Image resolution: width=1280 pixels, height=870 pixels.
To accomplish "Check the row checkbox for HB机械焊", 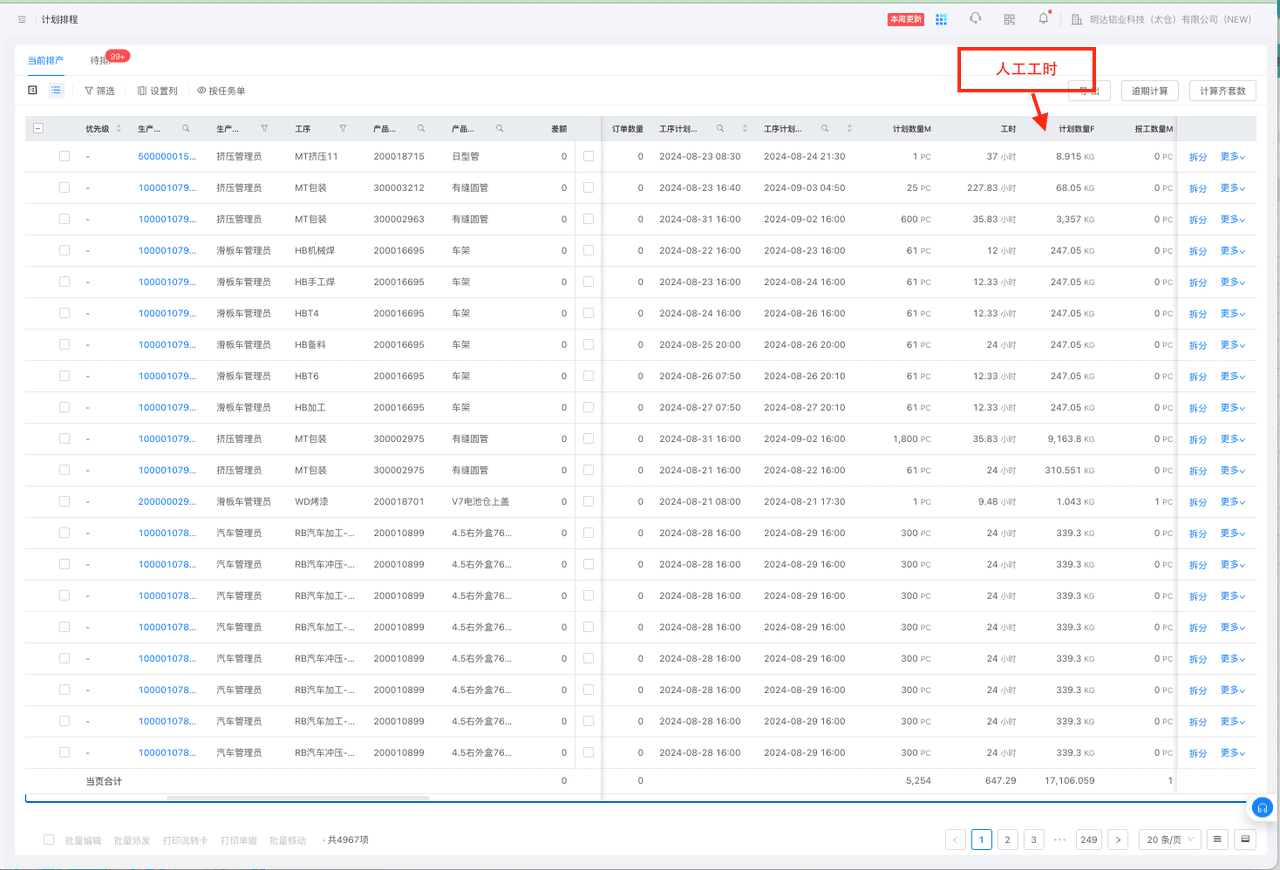I will tap(64, 250).
